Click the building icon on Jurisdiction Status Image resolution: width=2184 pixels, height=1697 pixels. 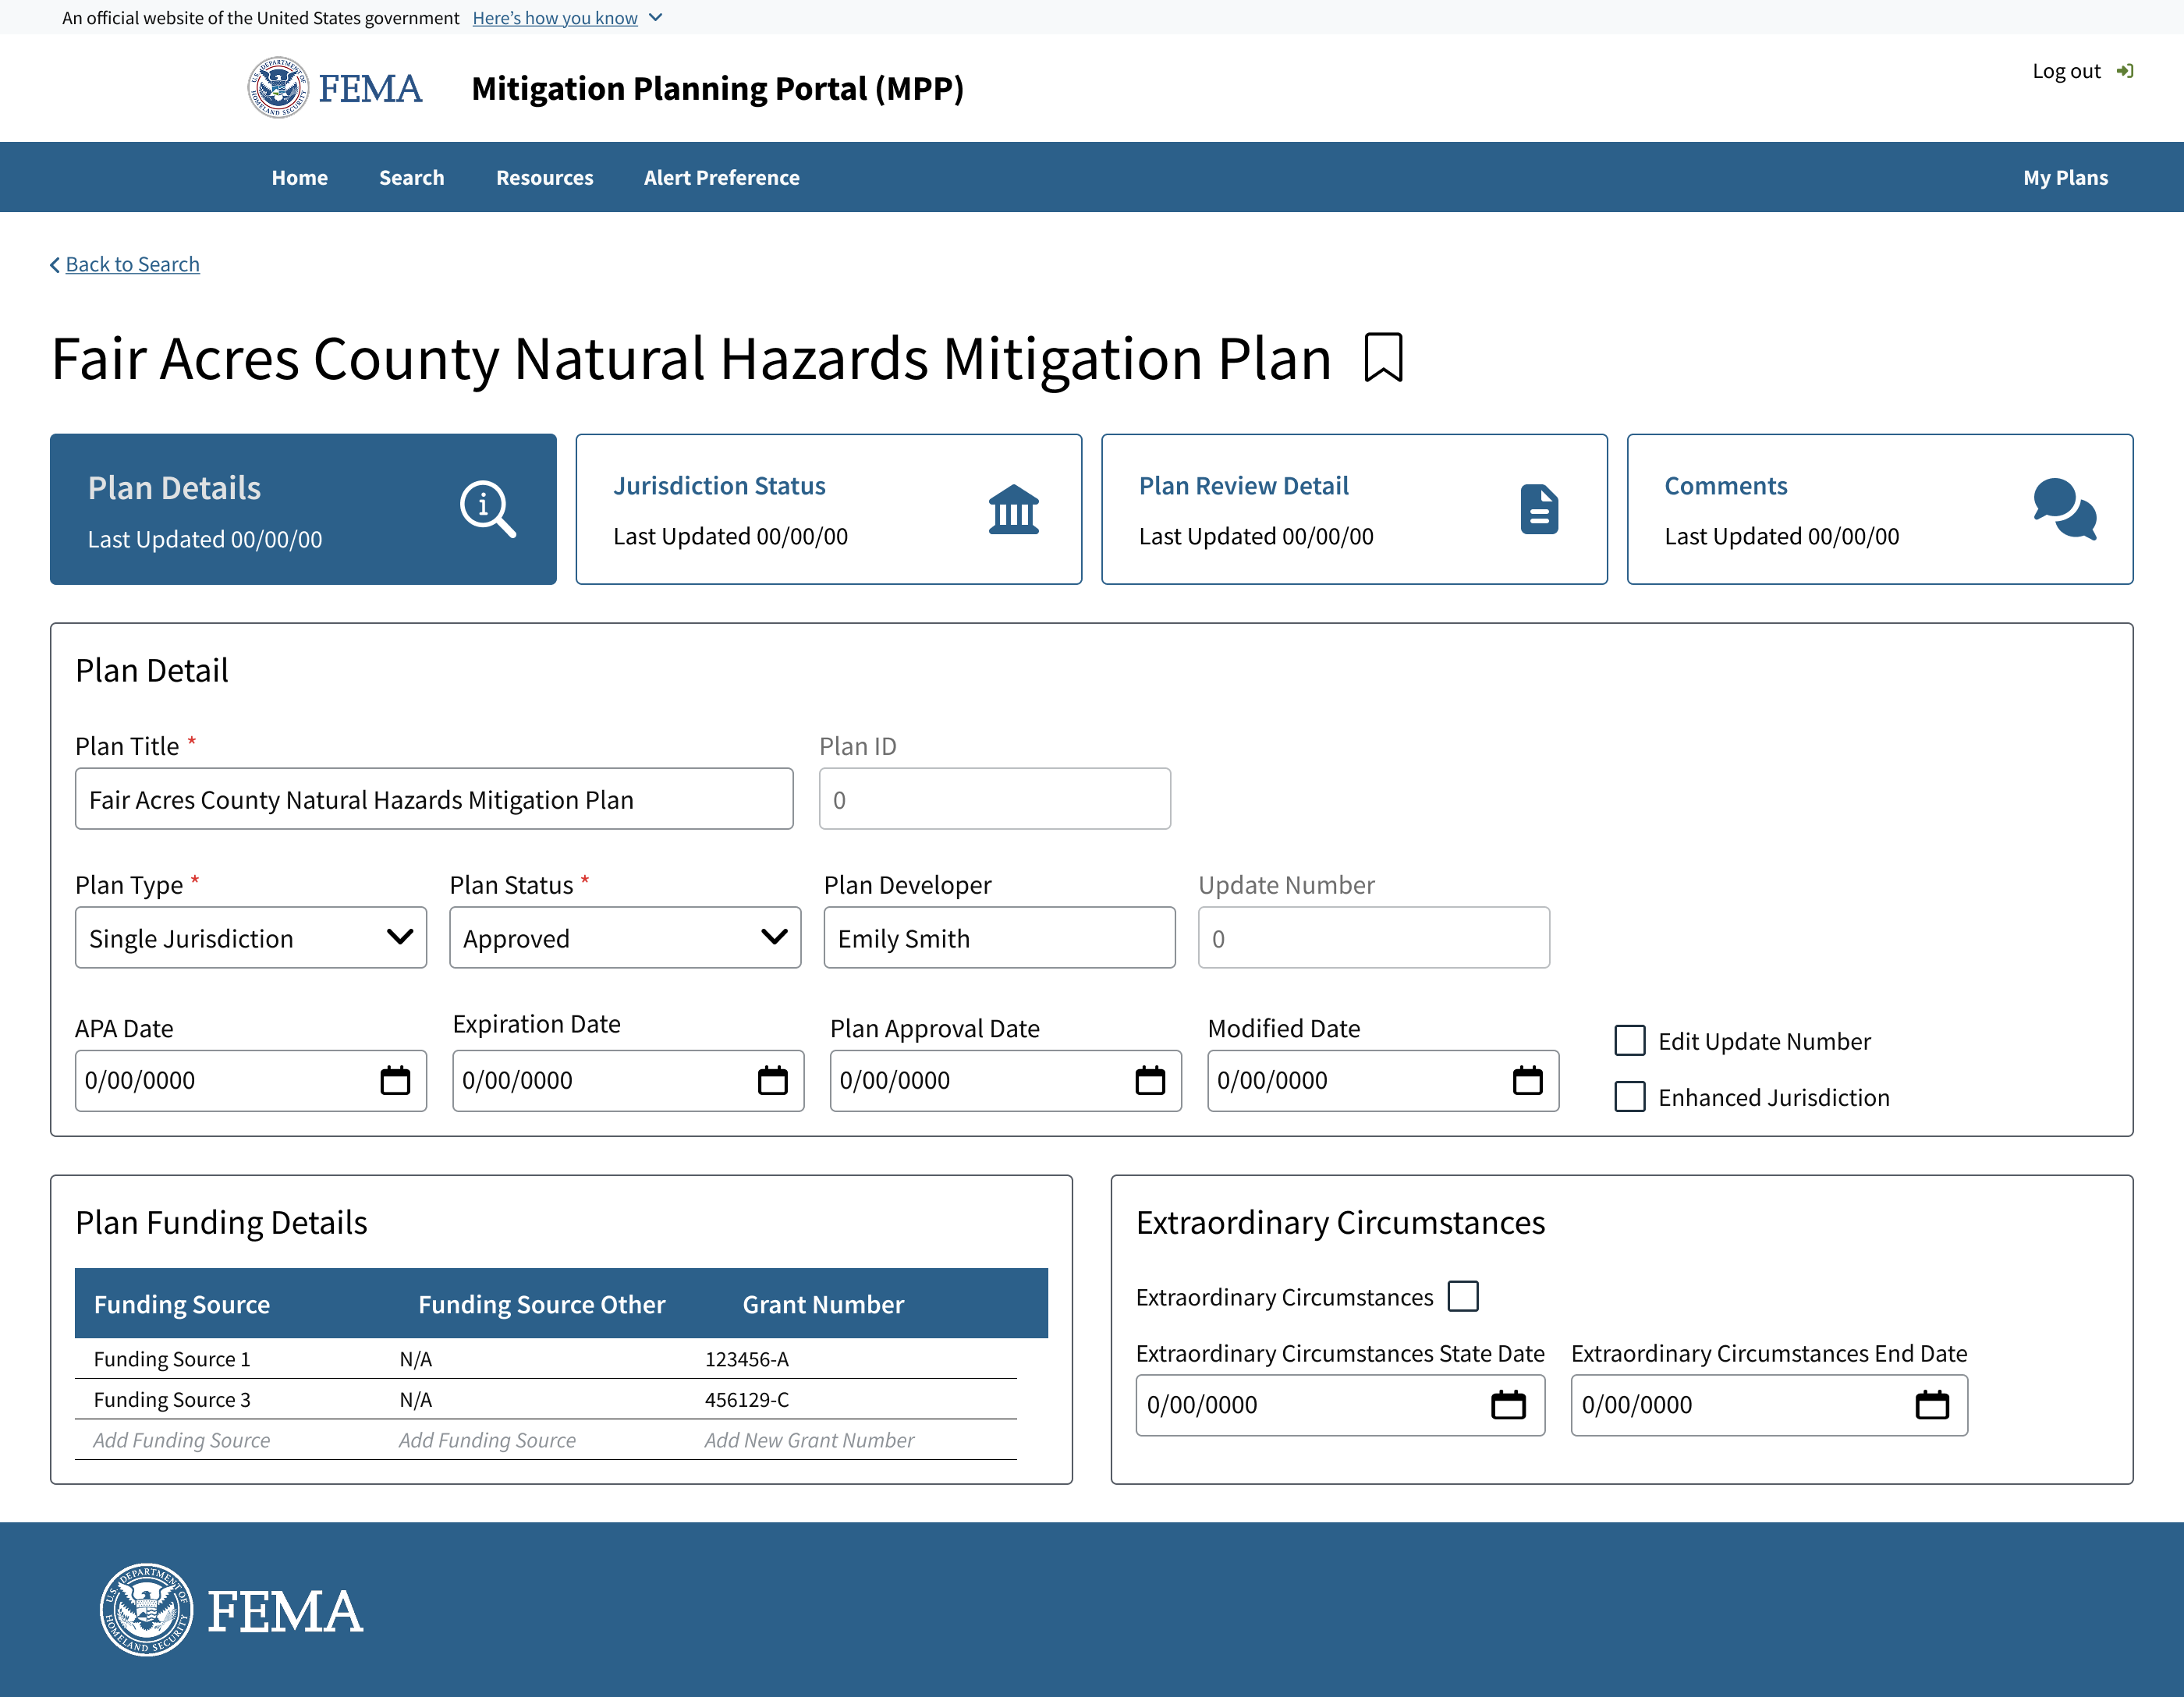click(1013, 509)
